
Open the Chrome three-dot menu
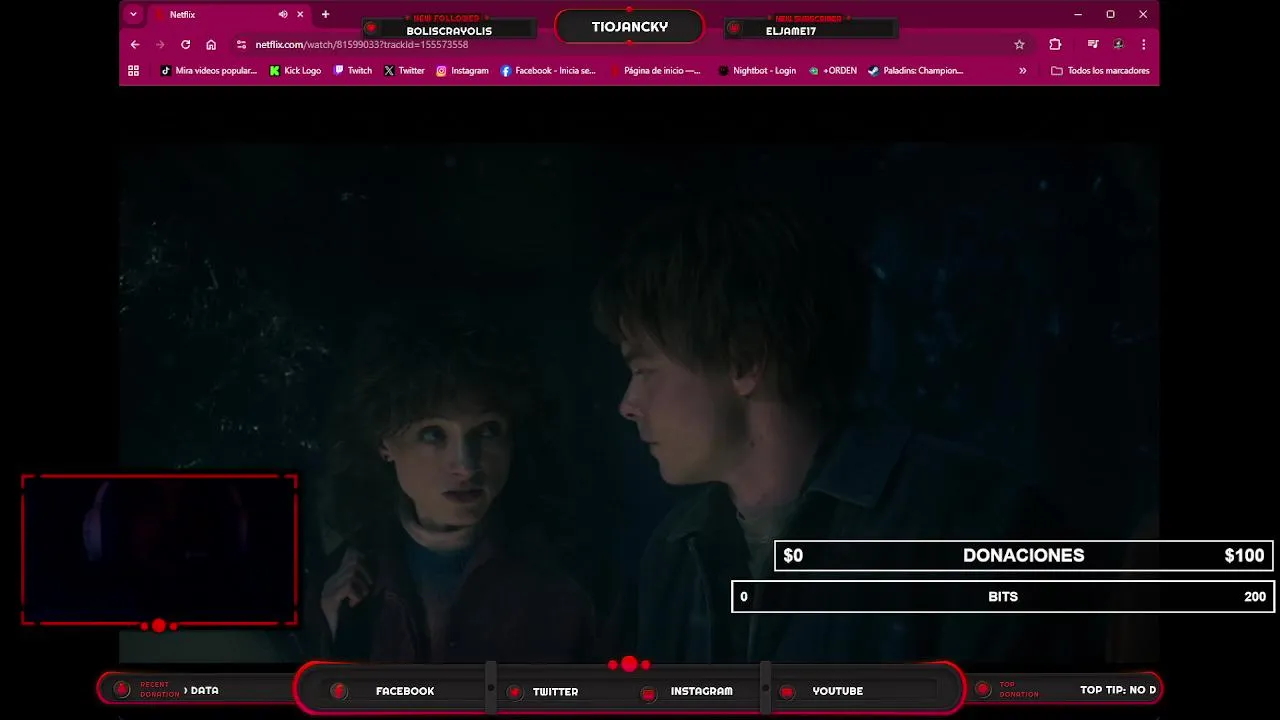coord(1143,44)
